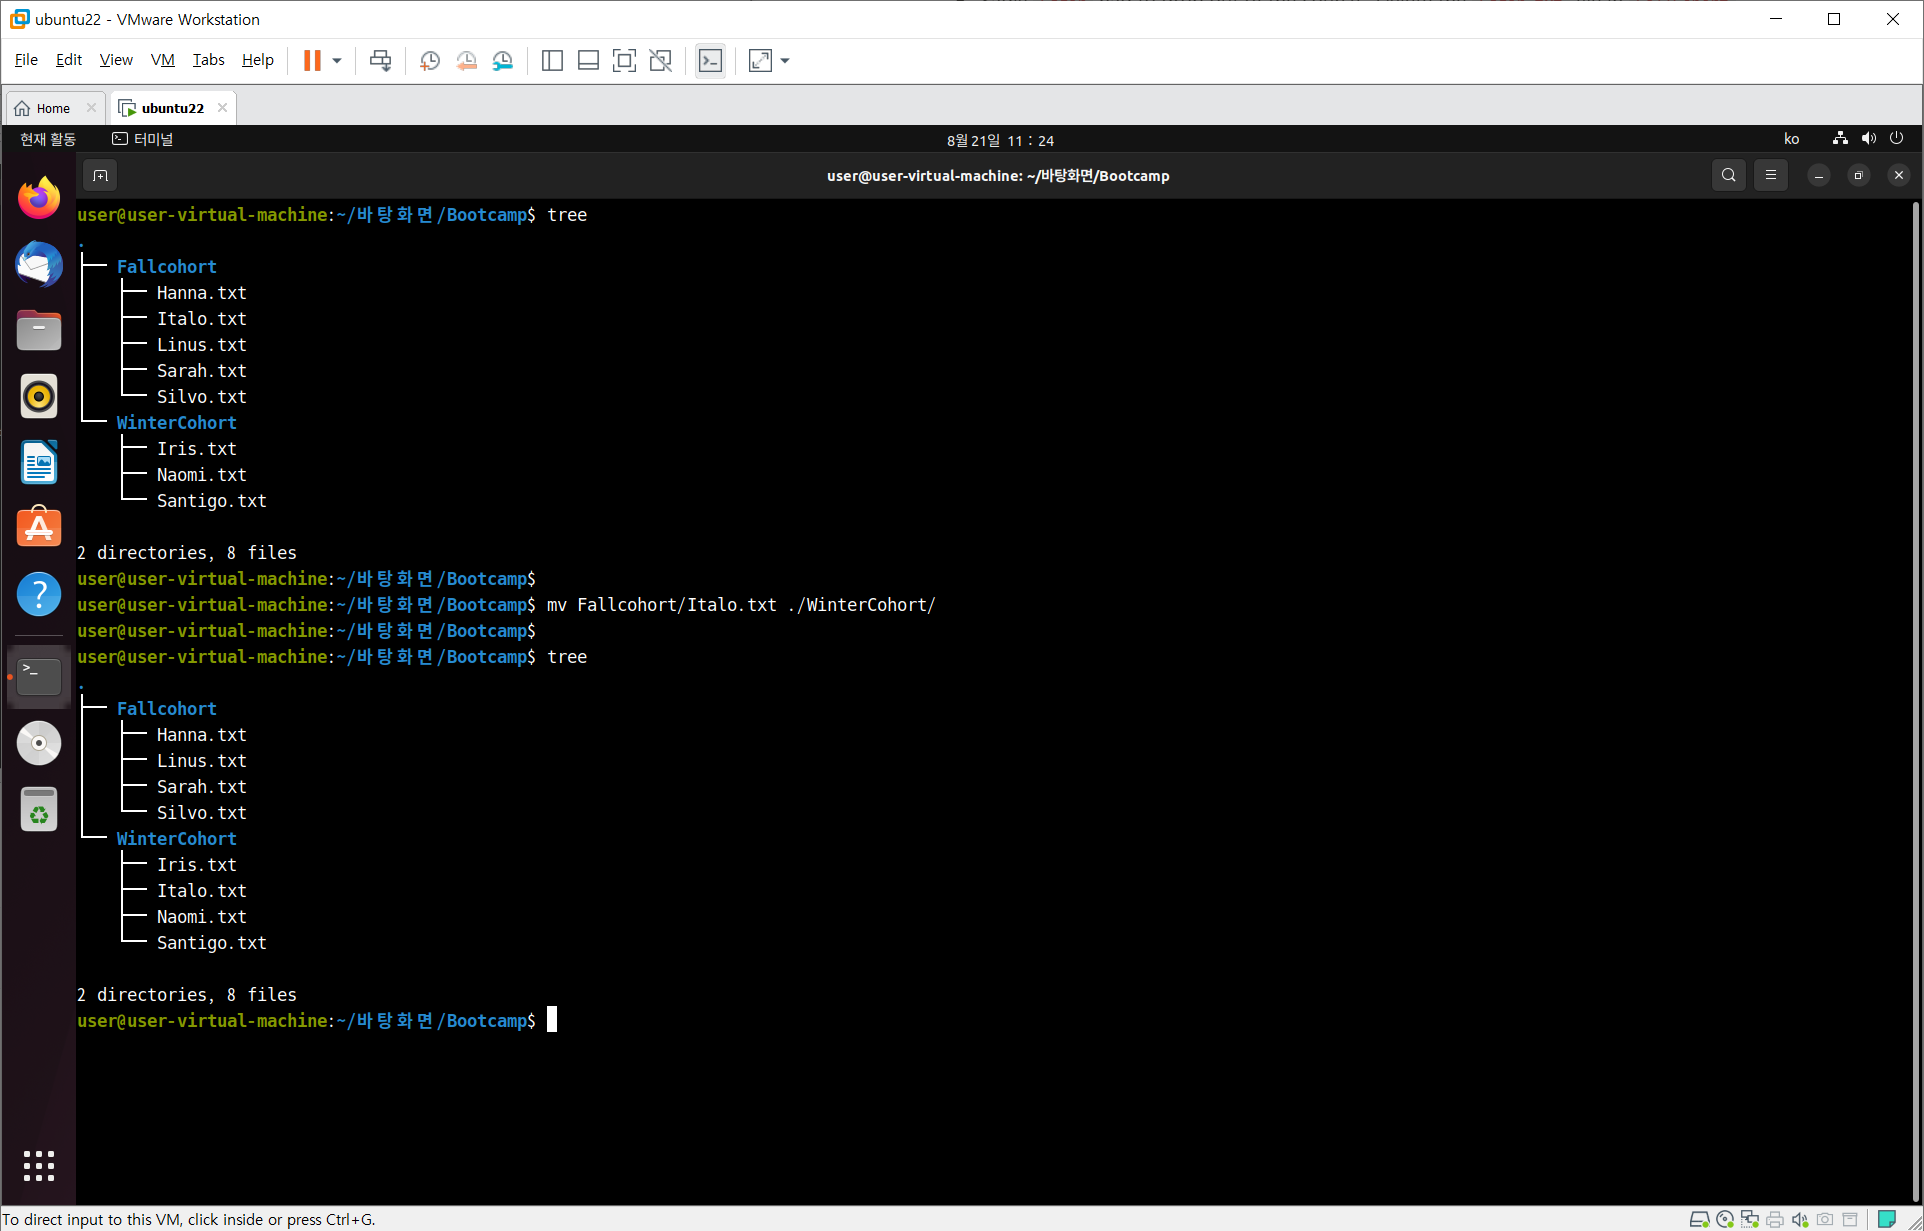Open terminal search magnifier icon
1924x1231 pixels.
[x=1728, y=175]
